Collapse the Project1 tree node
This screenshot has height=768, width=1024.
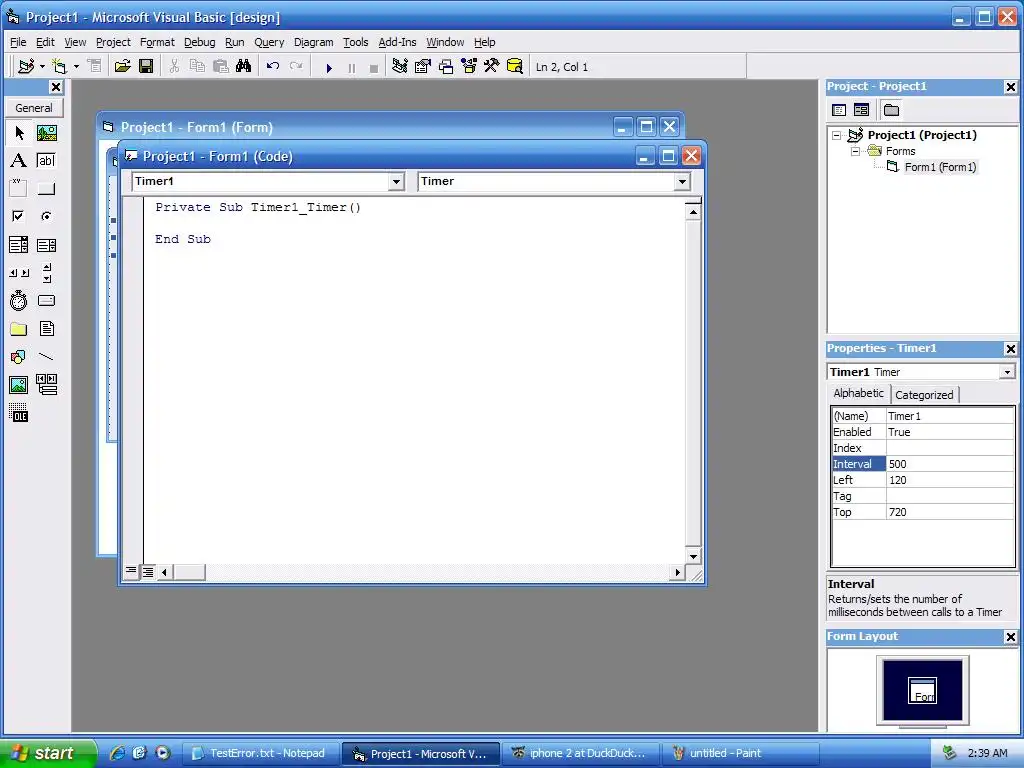[x=837, y=135]
